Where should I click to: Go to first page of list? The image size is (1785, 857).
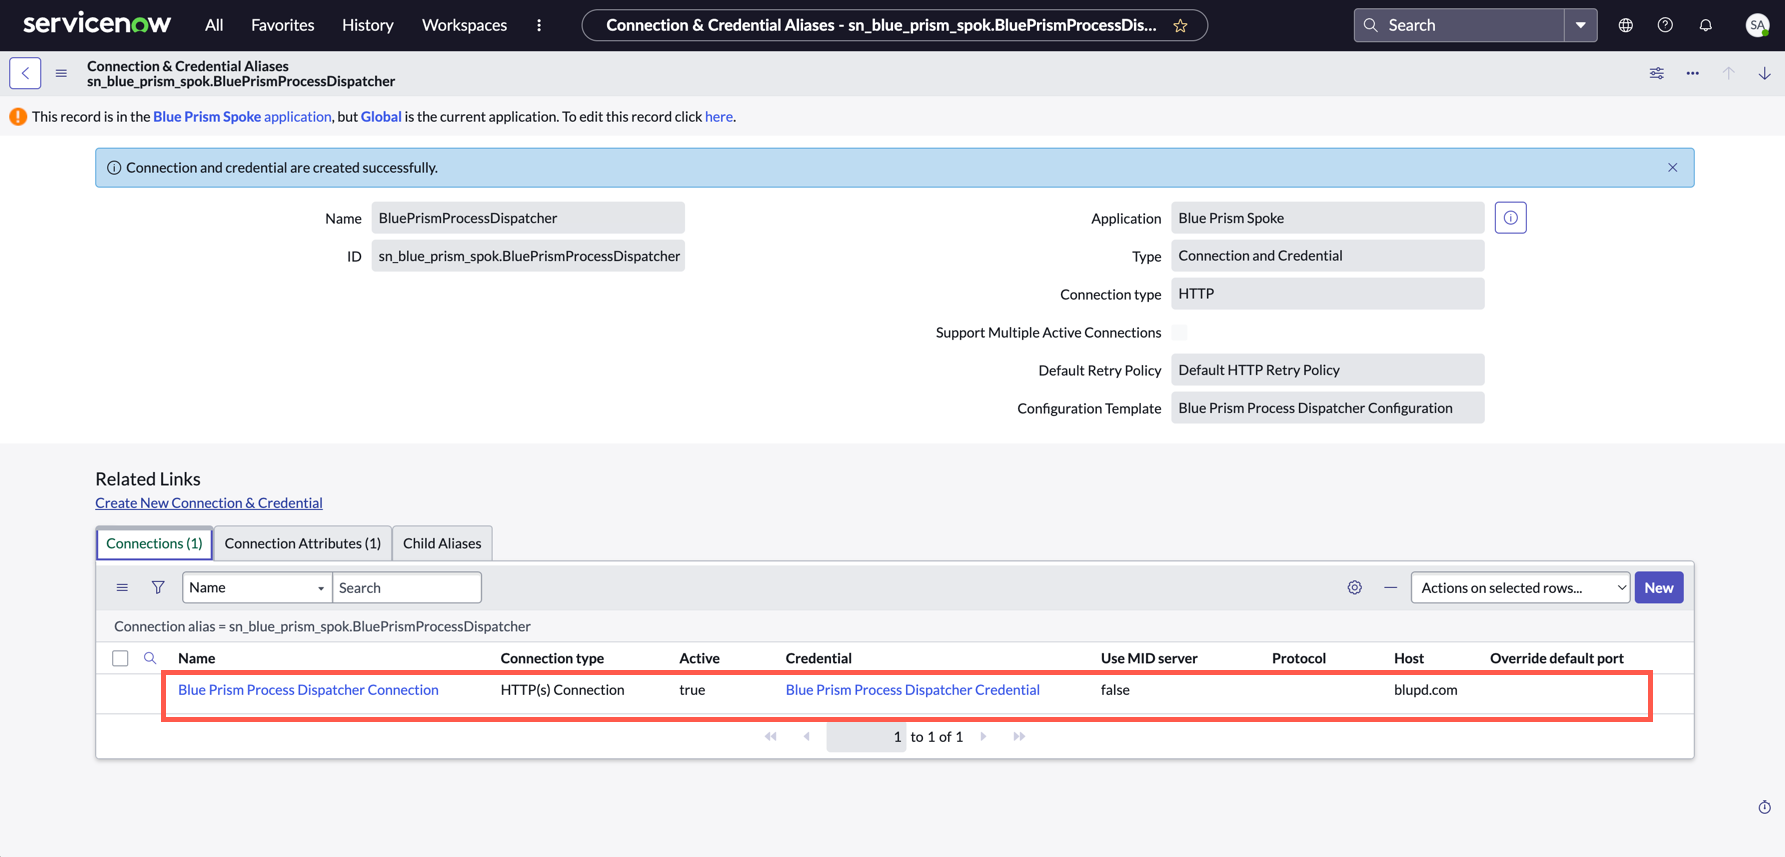pyautogui.click(x=770, y=737)
